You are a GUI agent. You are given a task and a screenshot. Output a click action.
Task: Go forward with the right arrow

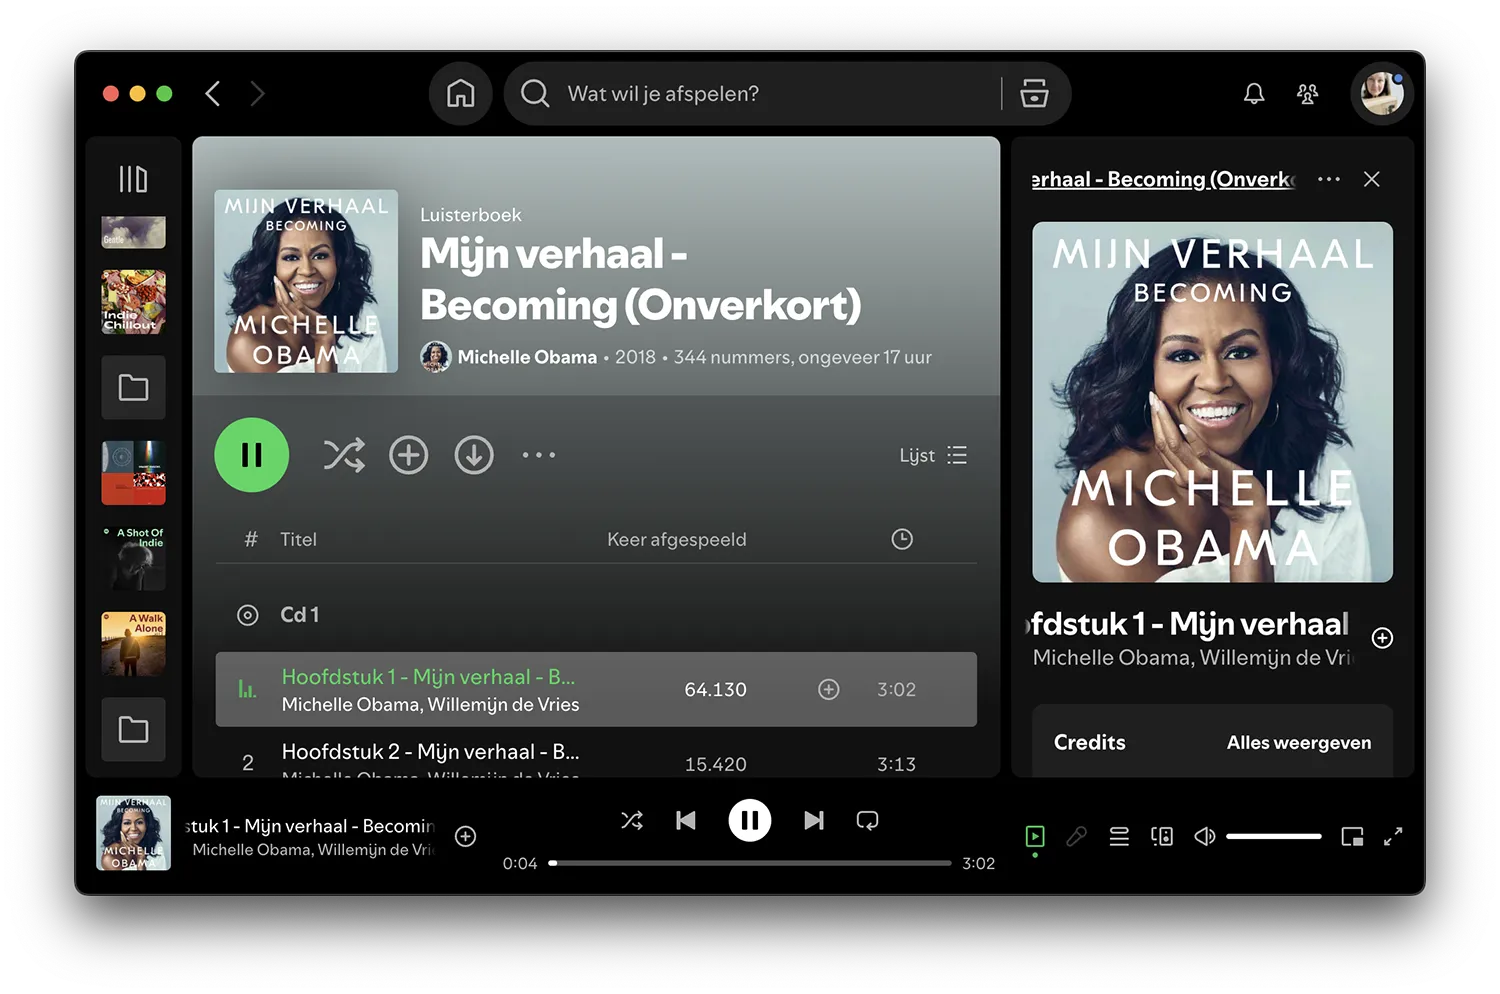point(258,94)
